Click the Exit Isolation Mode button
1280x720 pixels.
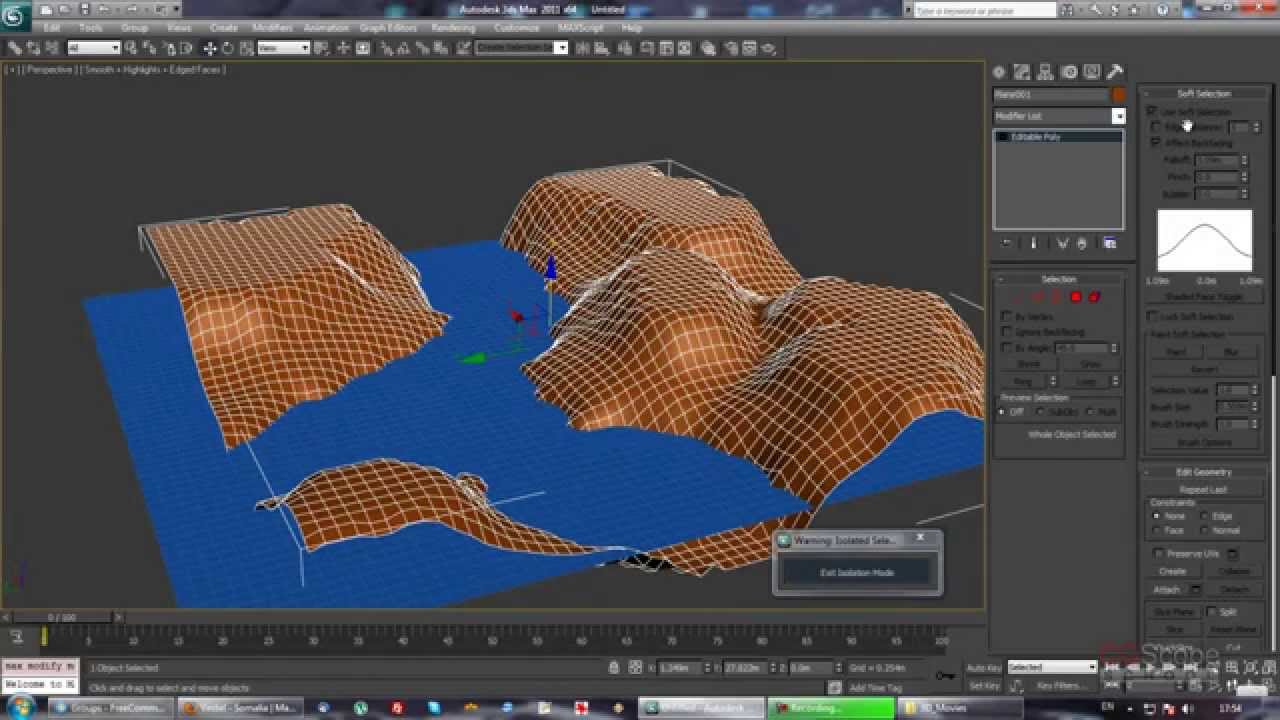coord(857,573)
